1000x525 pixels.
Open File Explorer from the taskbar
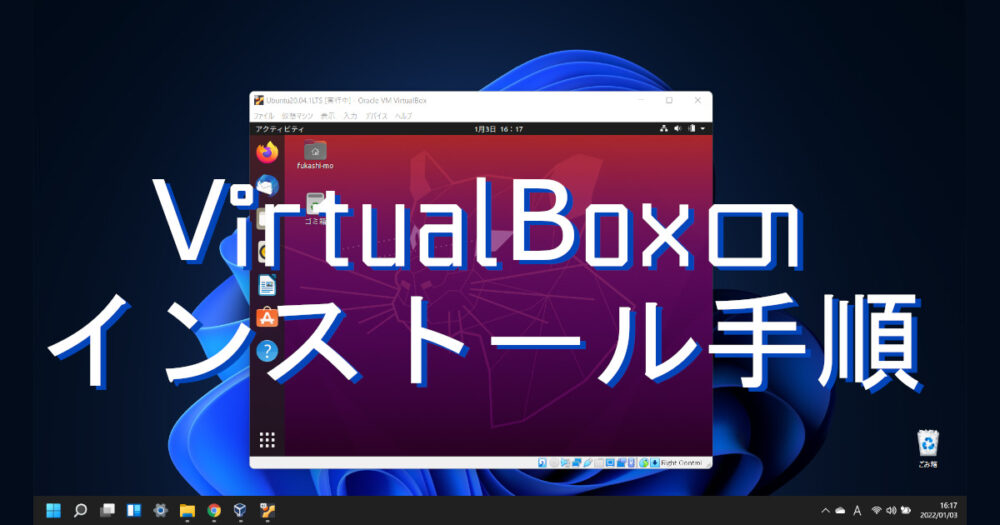click(x=188, y=510)
